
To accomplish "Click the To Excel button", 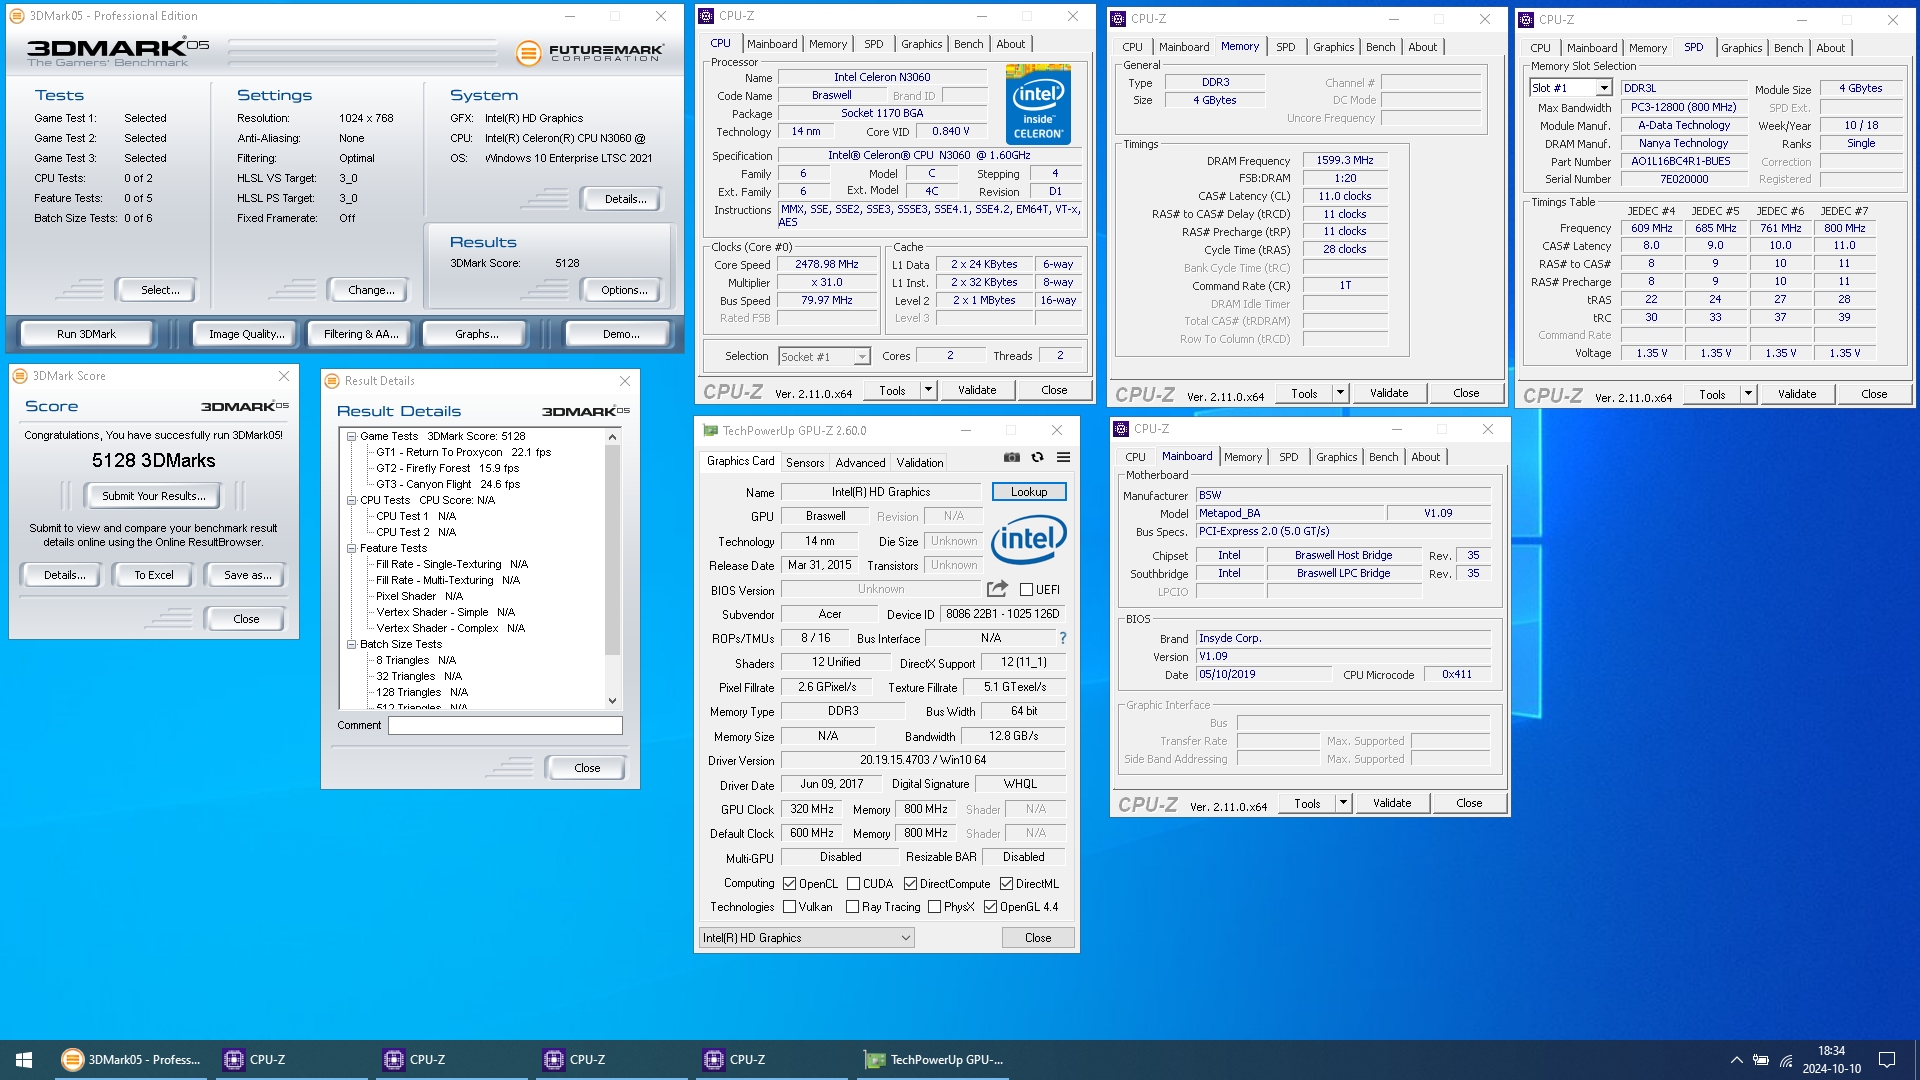I will tap(154, 575).
